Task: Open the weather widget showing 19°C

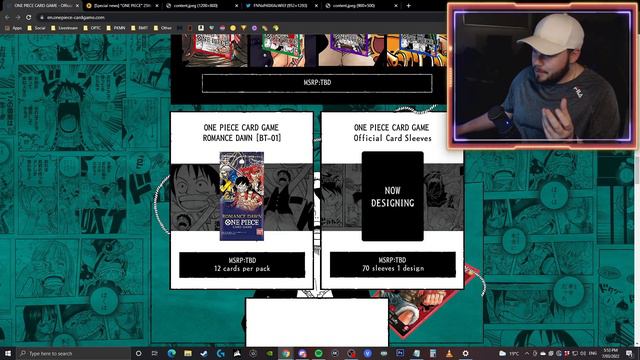Action: (x=509, y=353)
